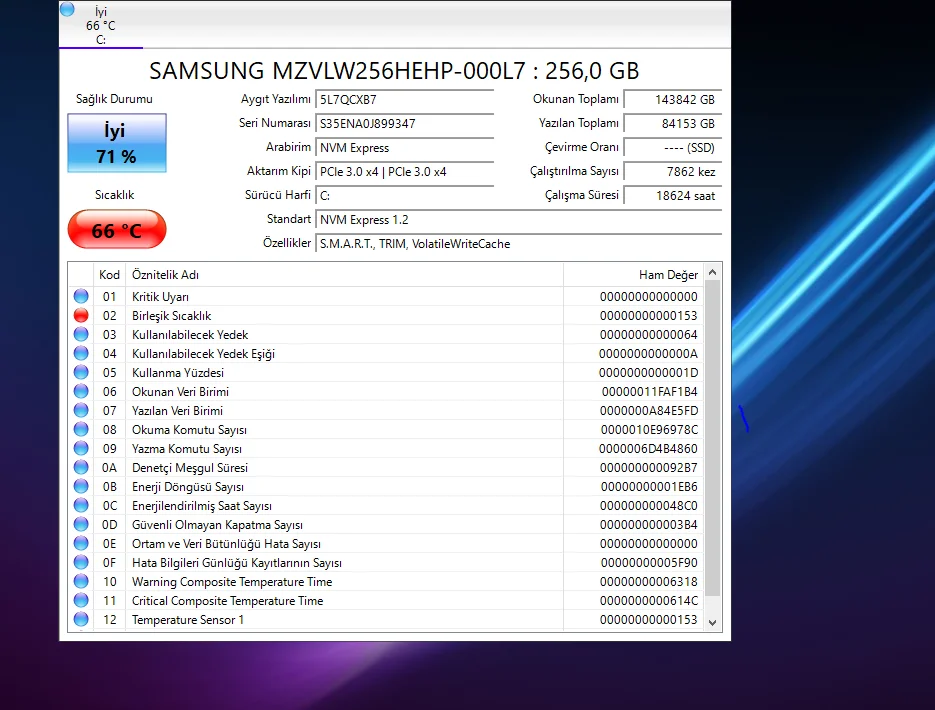Click the Seri Numarası field S35ENA0J899347
The height and width of the screenshot is (710, 935).
click(x=404, y=123)
